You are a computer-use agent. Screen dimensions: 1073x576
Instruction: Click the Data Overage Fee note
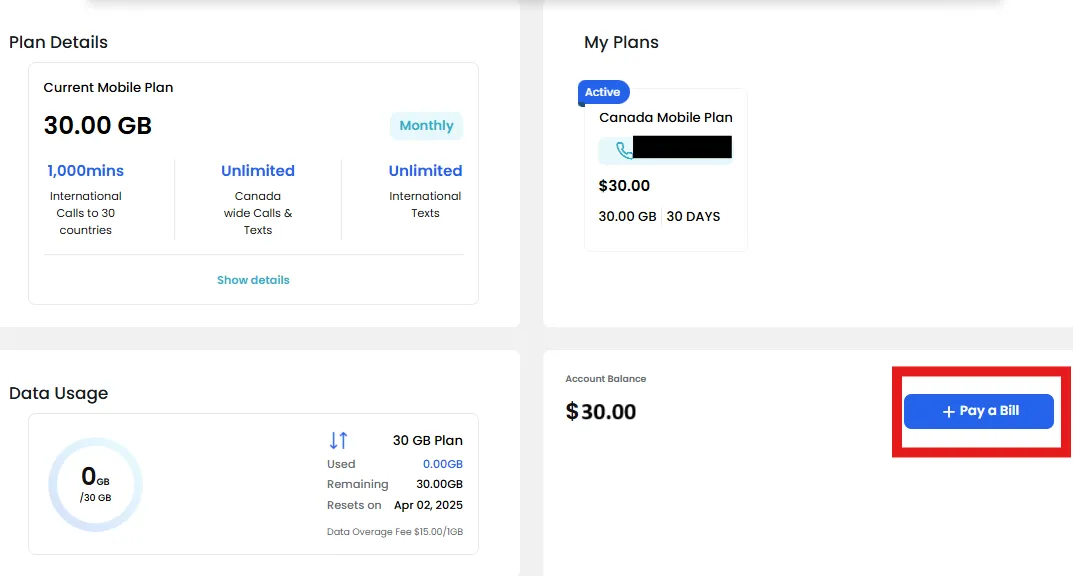pyautogui.click(x=395, y=531)
